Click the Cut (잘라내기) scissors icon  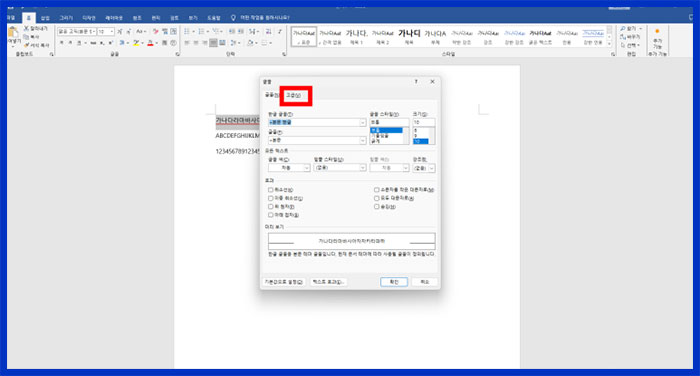click(26, 29)
